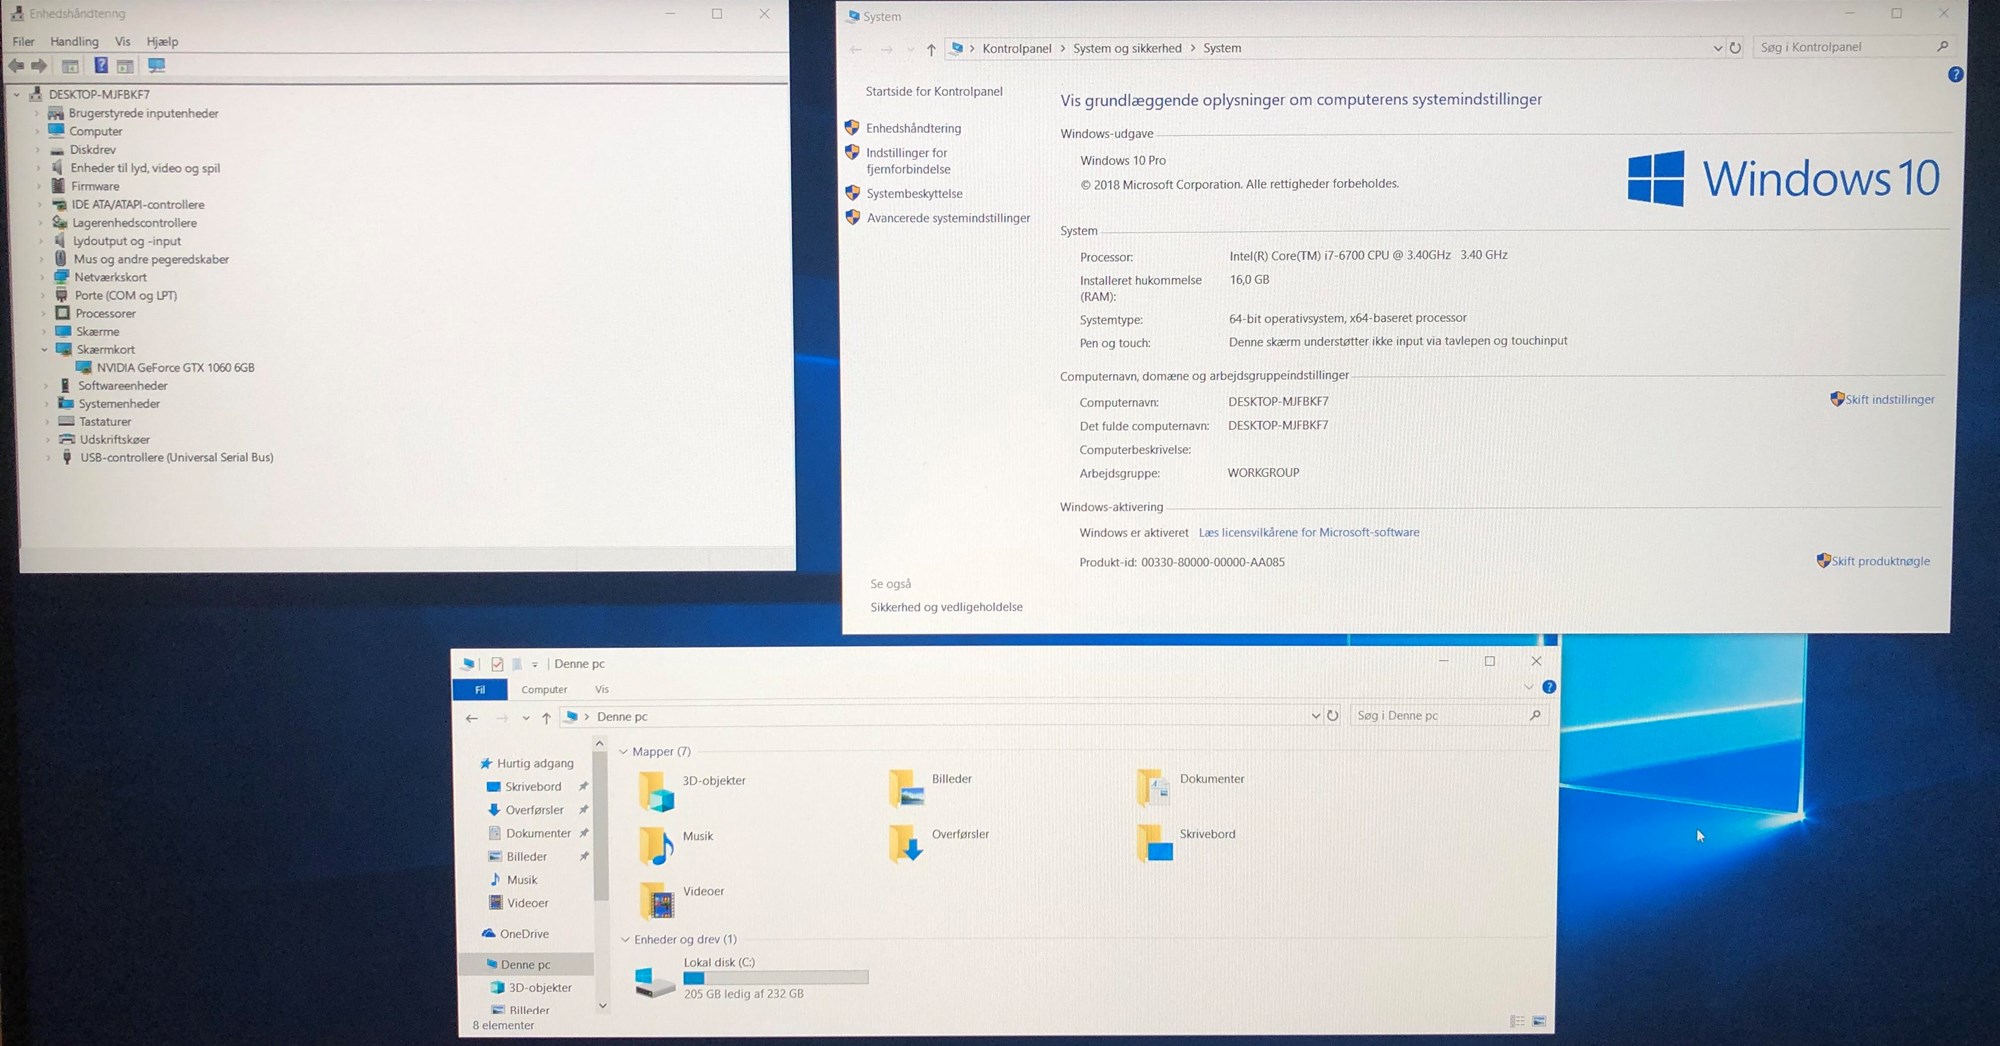Open the Systembeskyttelse link

coord(914,193)
